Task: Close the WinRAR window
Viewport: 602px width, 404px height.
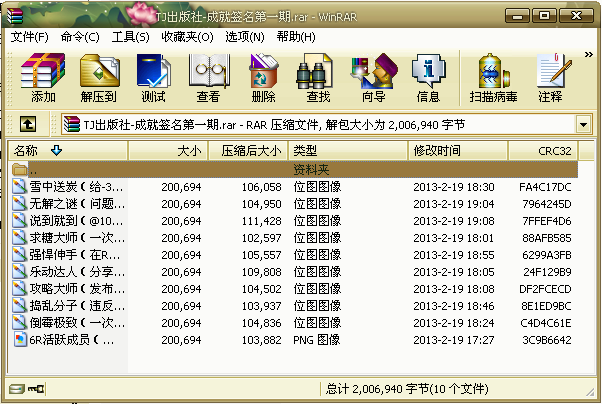Action: click(x=576, y=16)
